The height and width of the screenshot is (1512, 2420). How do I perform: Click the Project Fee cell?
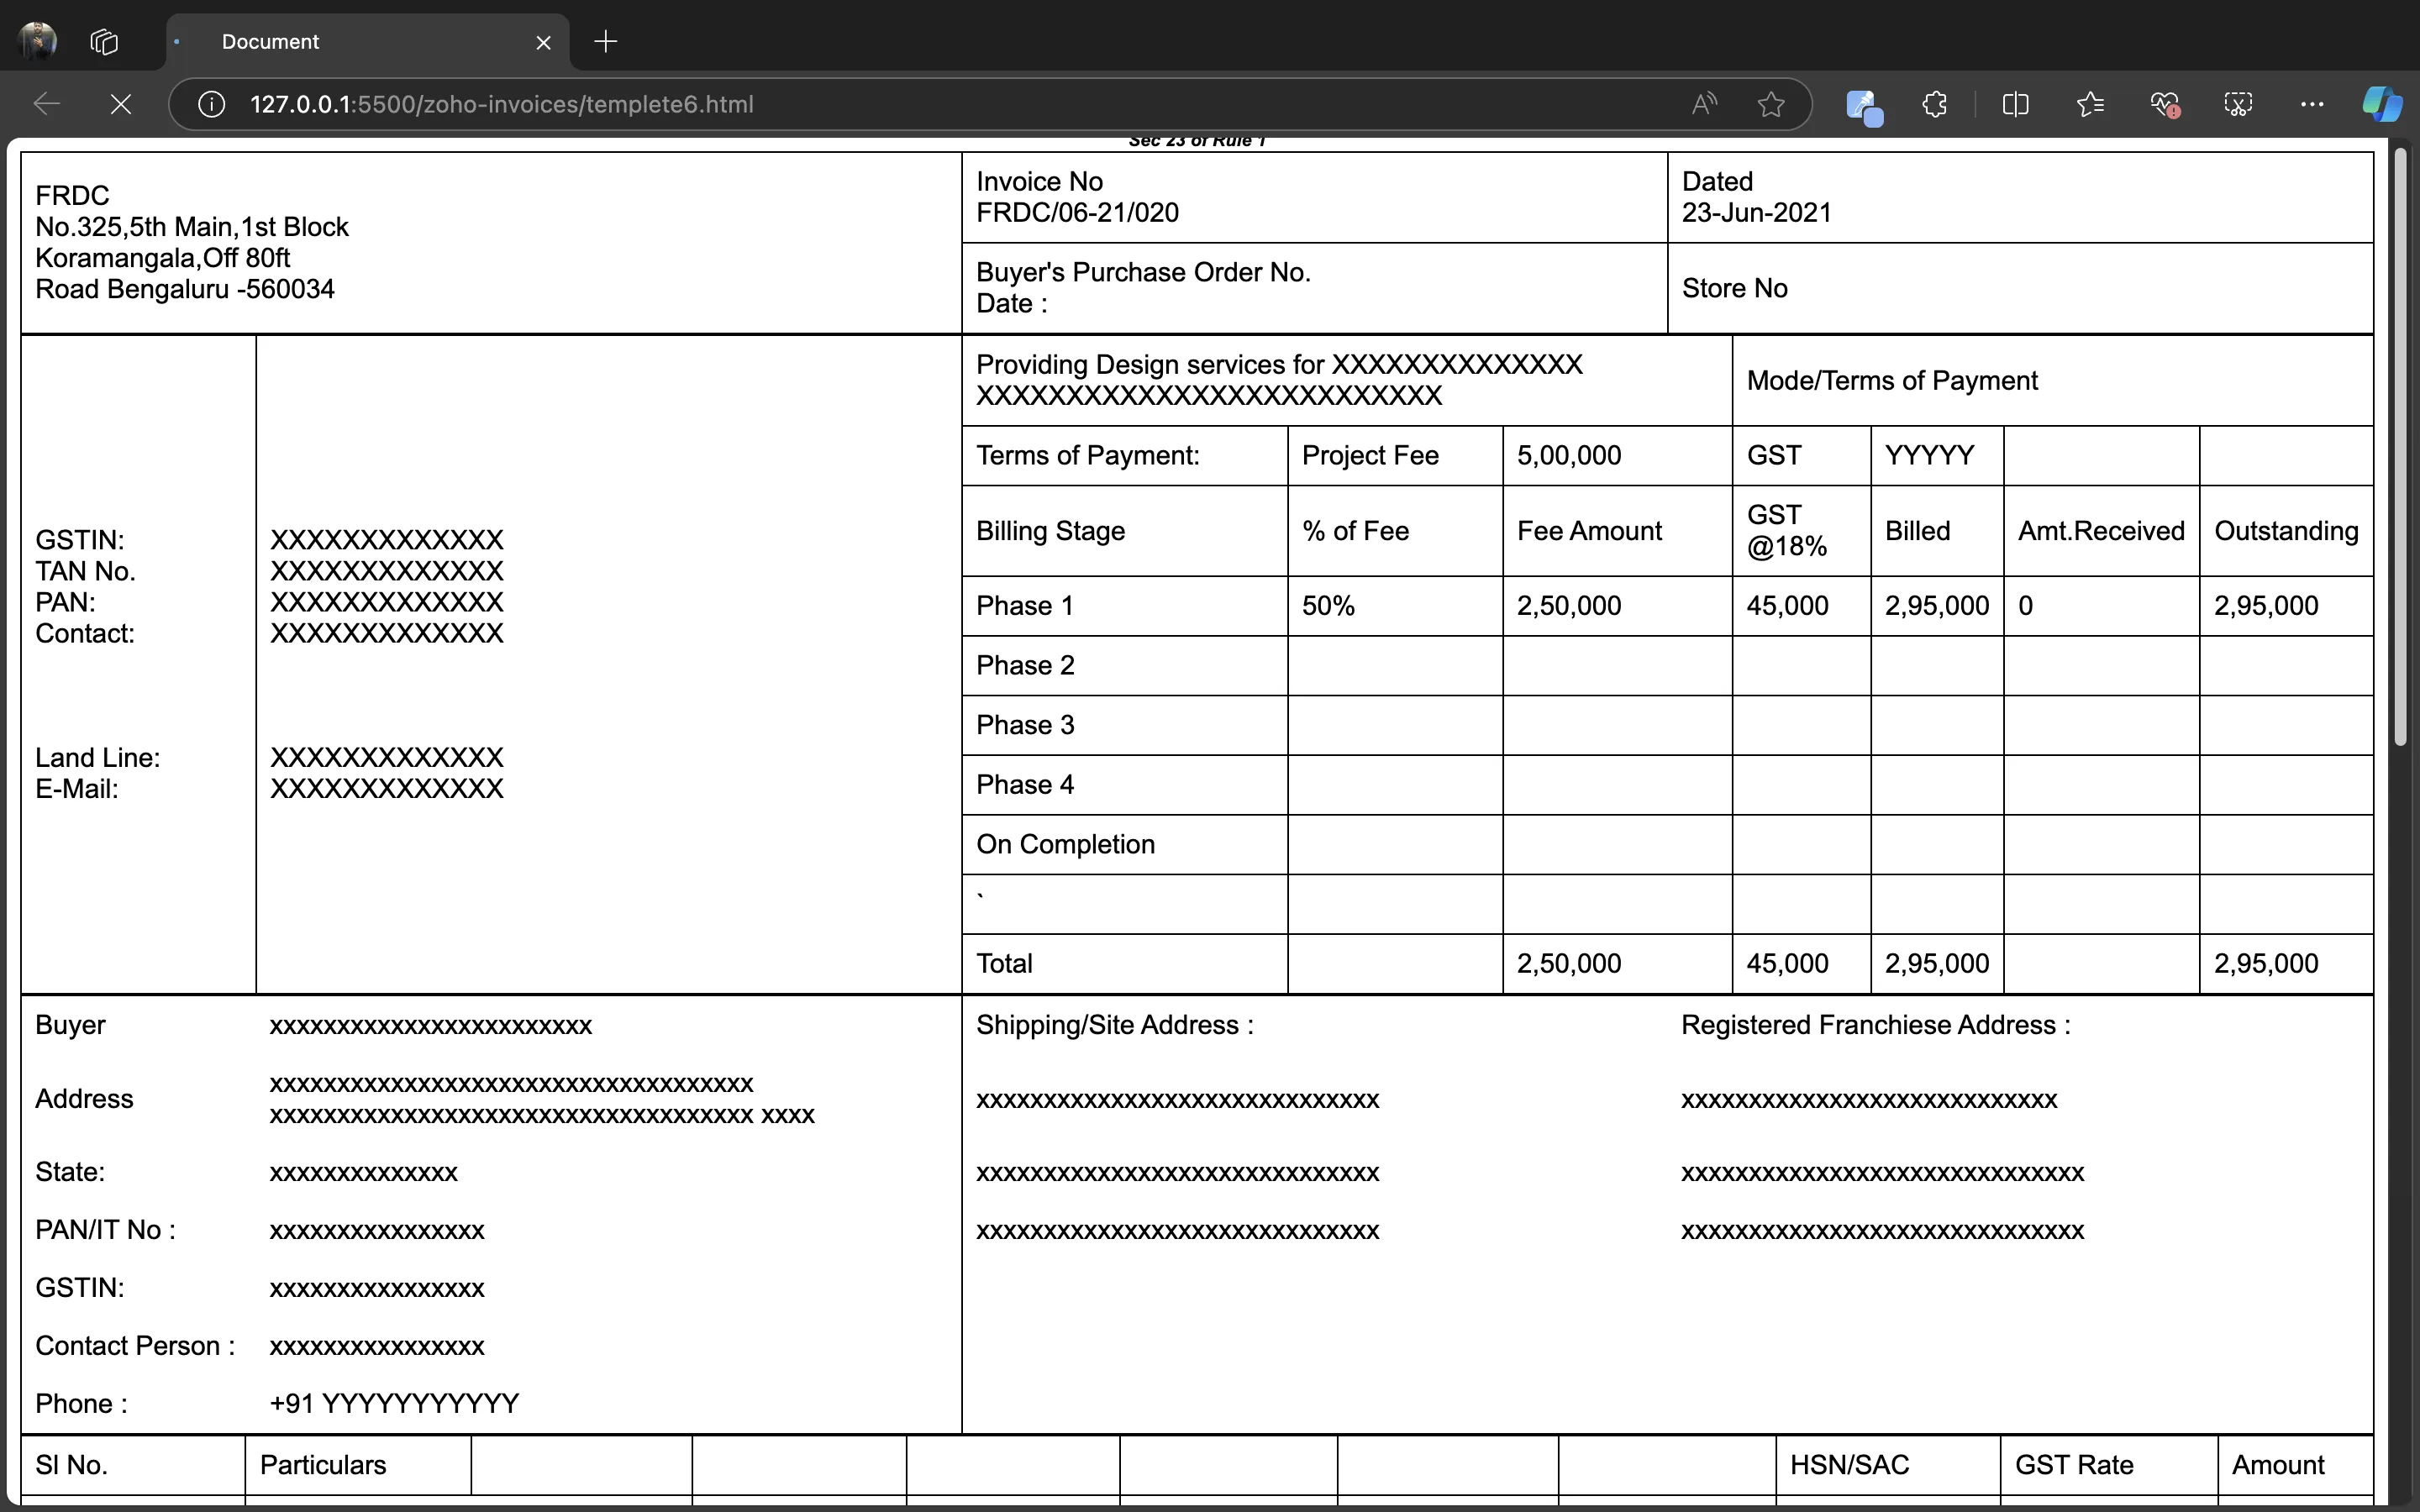[x=1395, y=456]
